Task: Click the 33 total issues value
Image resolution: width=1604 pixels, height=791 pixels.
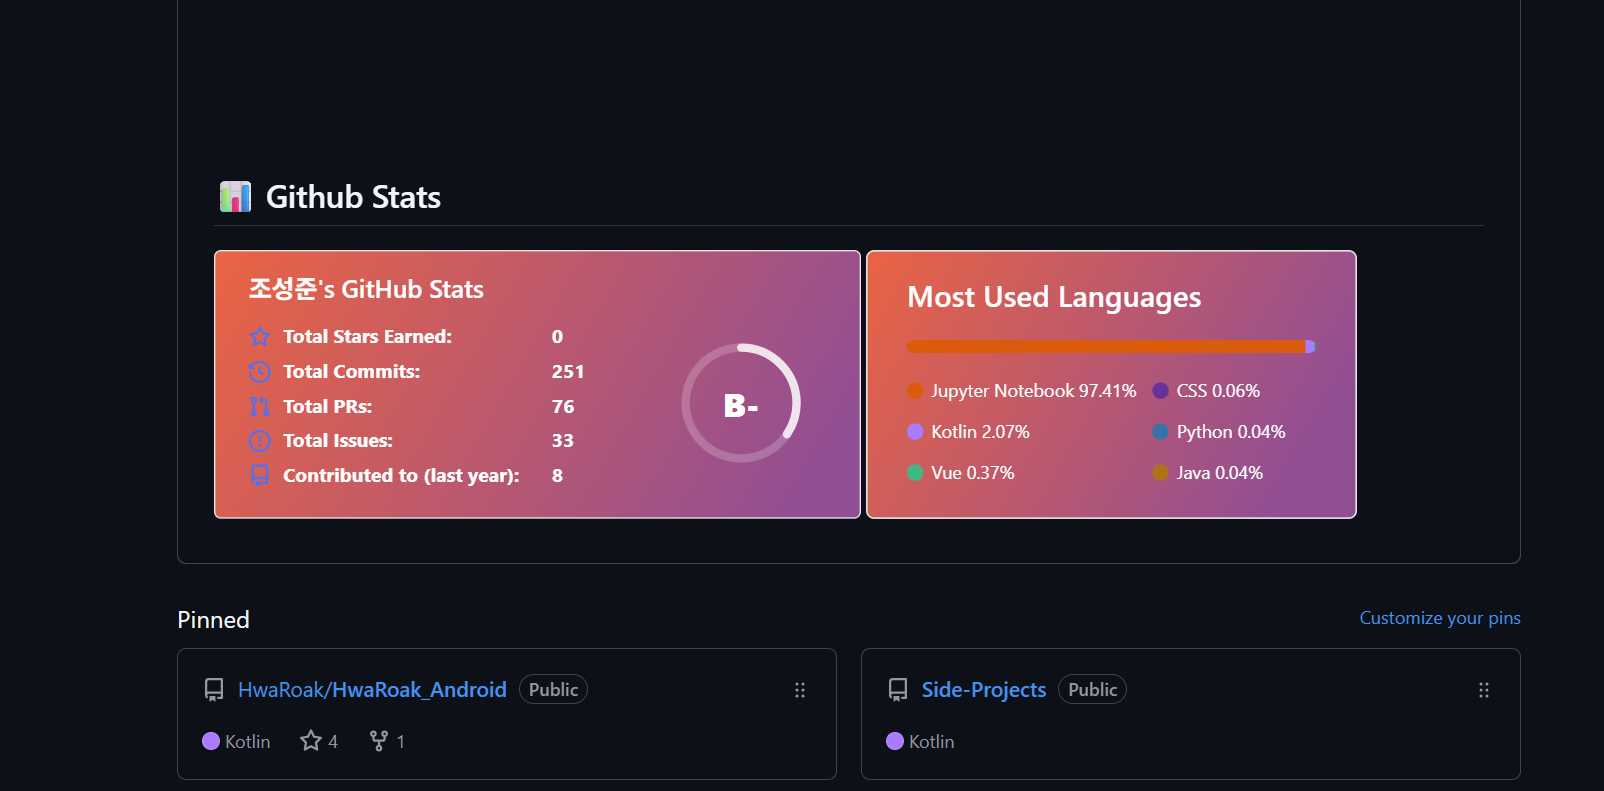Action: pos(563,441)
